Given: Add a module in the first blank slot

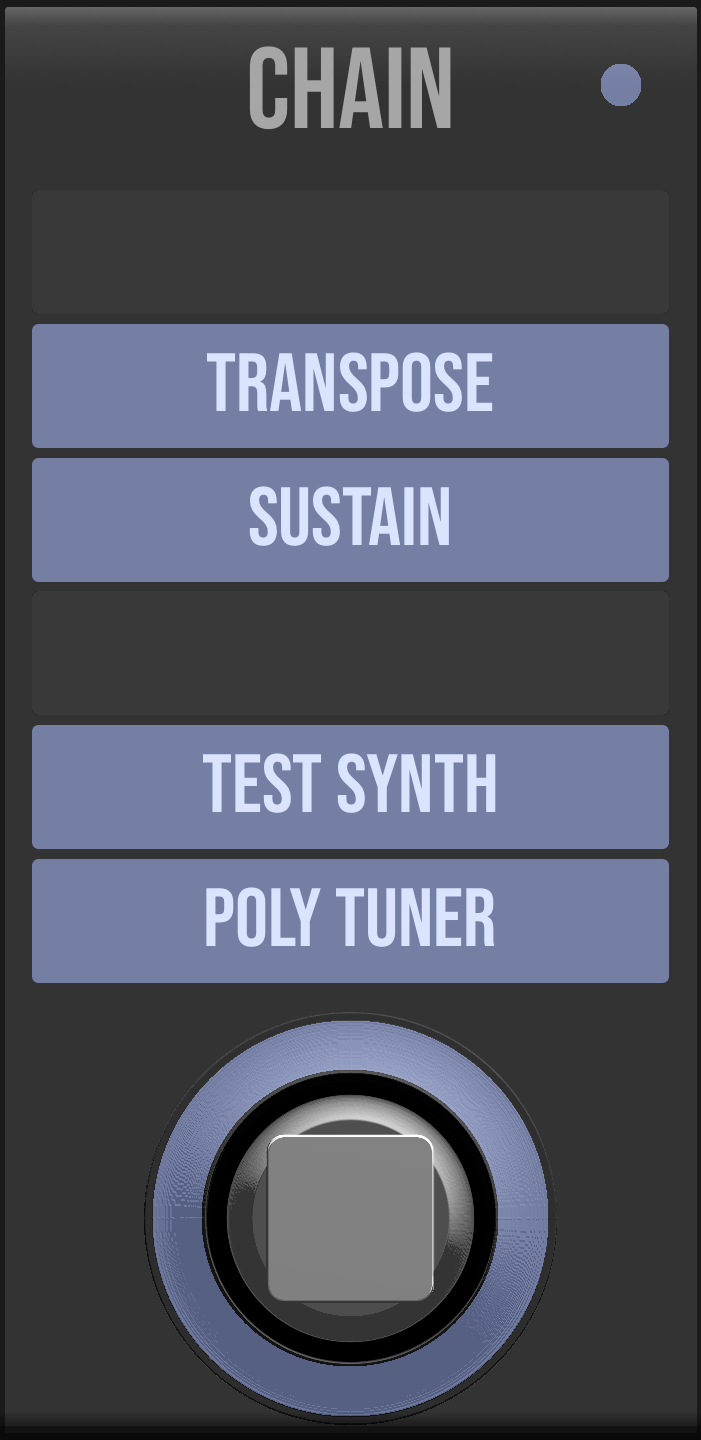Looking at the screenshot, I should pos(350,251).
